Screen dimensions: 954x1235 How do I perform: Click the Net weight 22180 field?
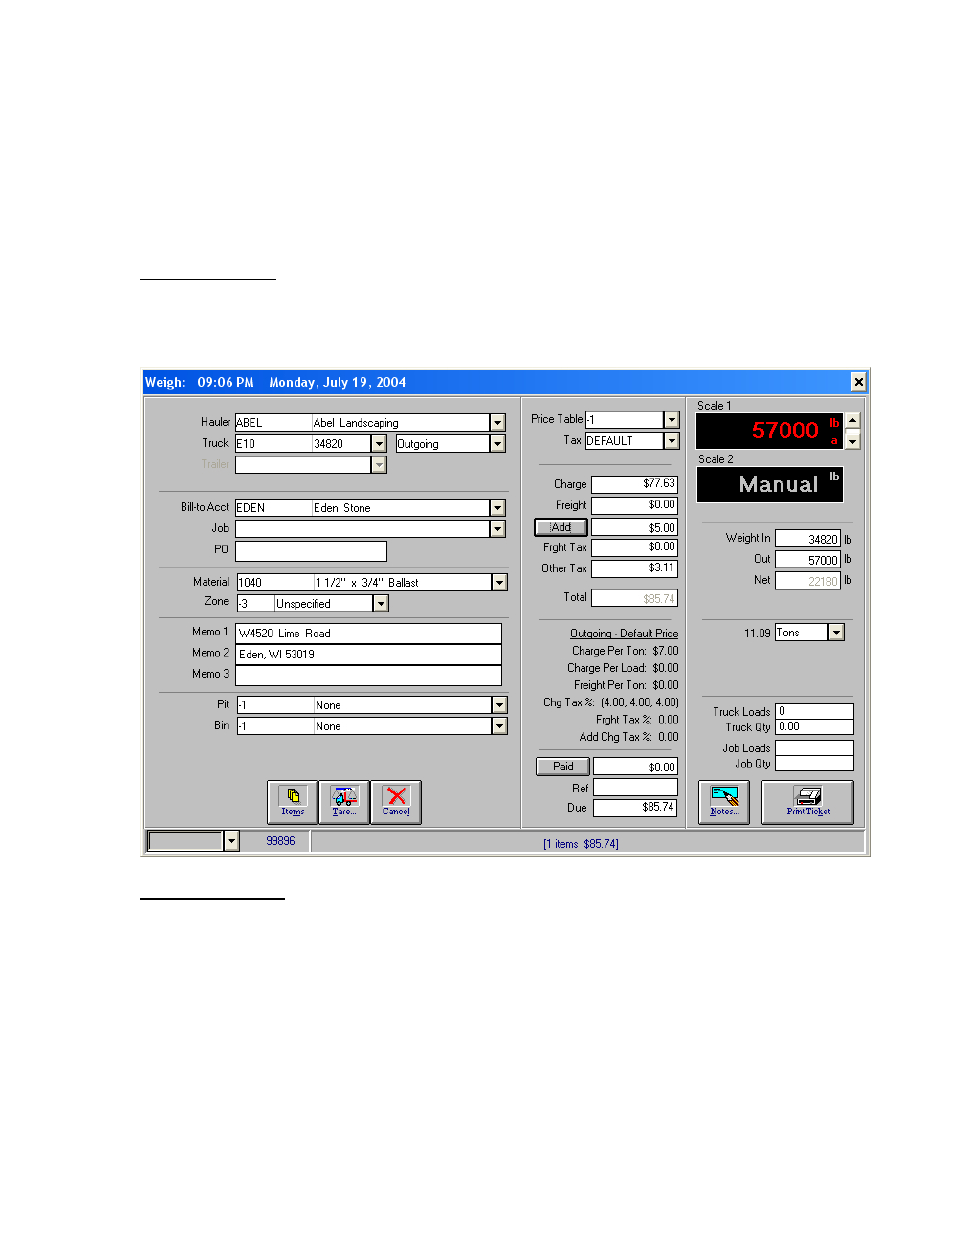[x=808, y=581]
